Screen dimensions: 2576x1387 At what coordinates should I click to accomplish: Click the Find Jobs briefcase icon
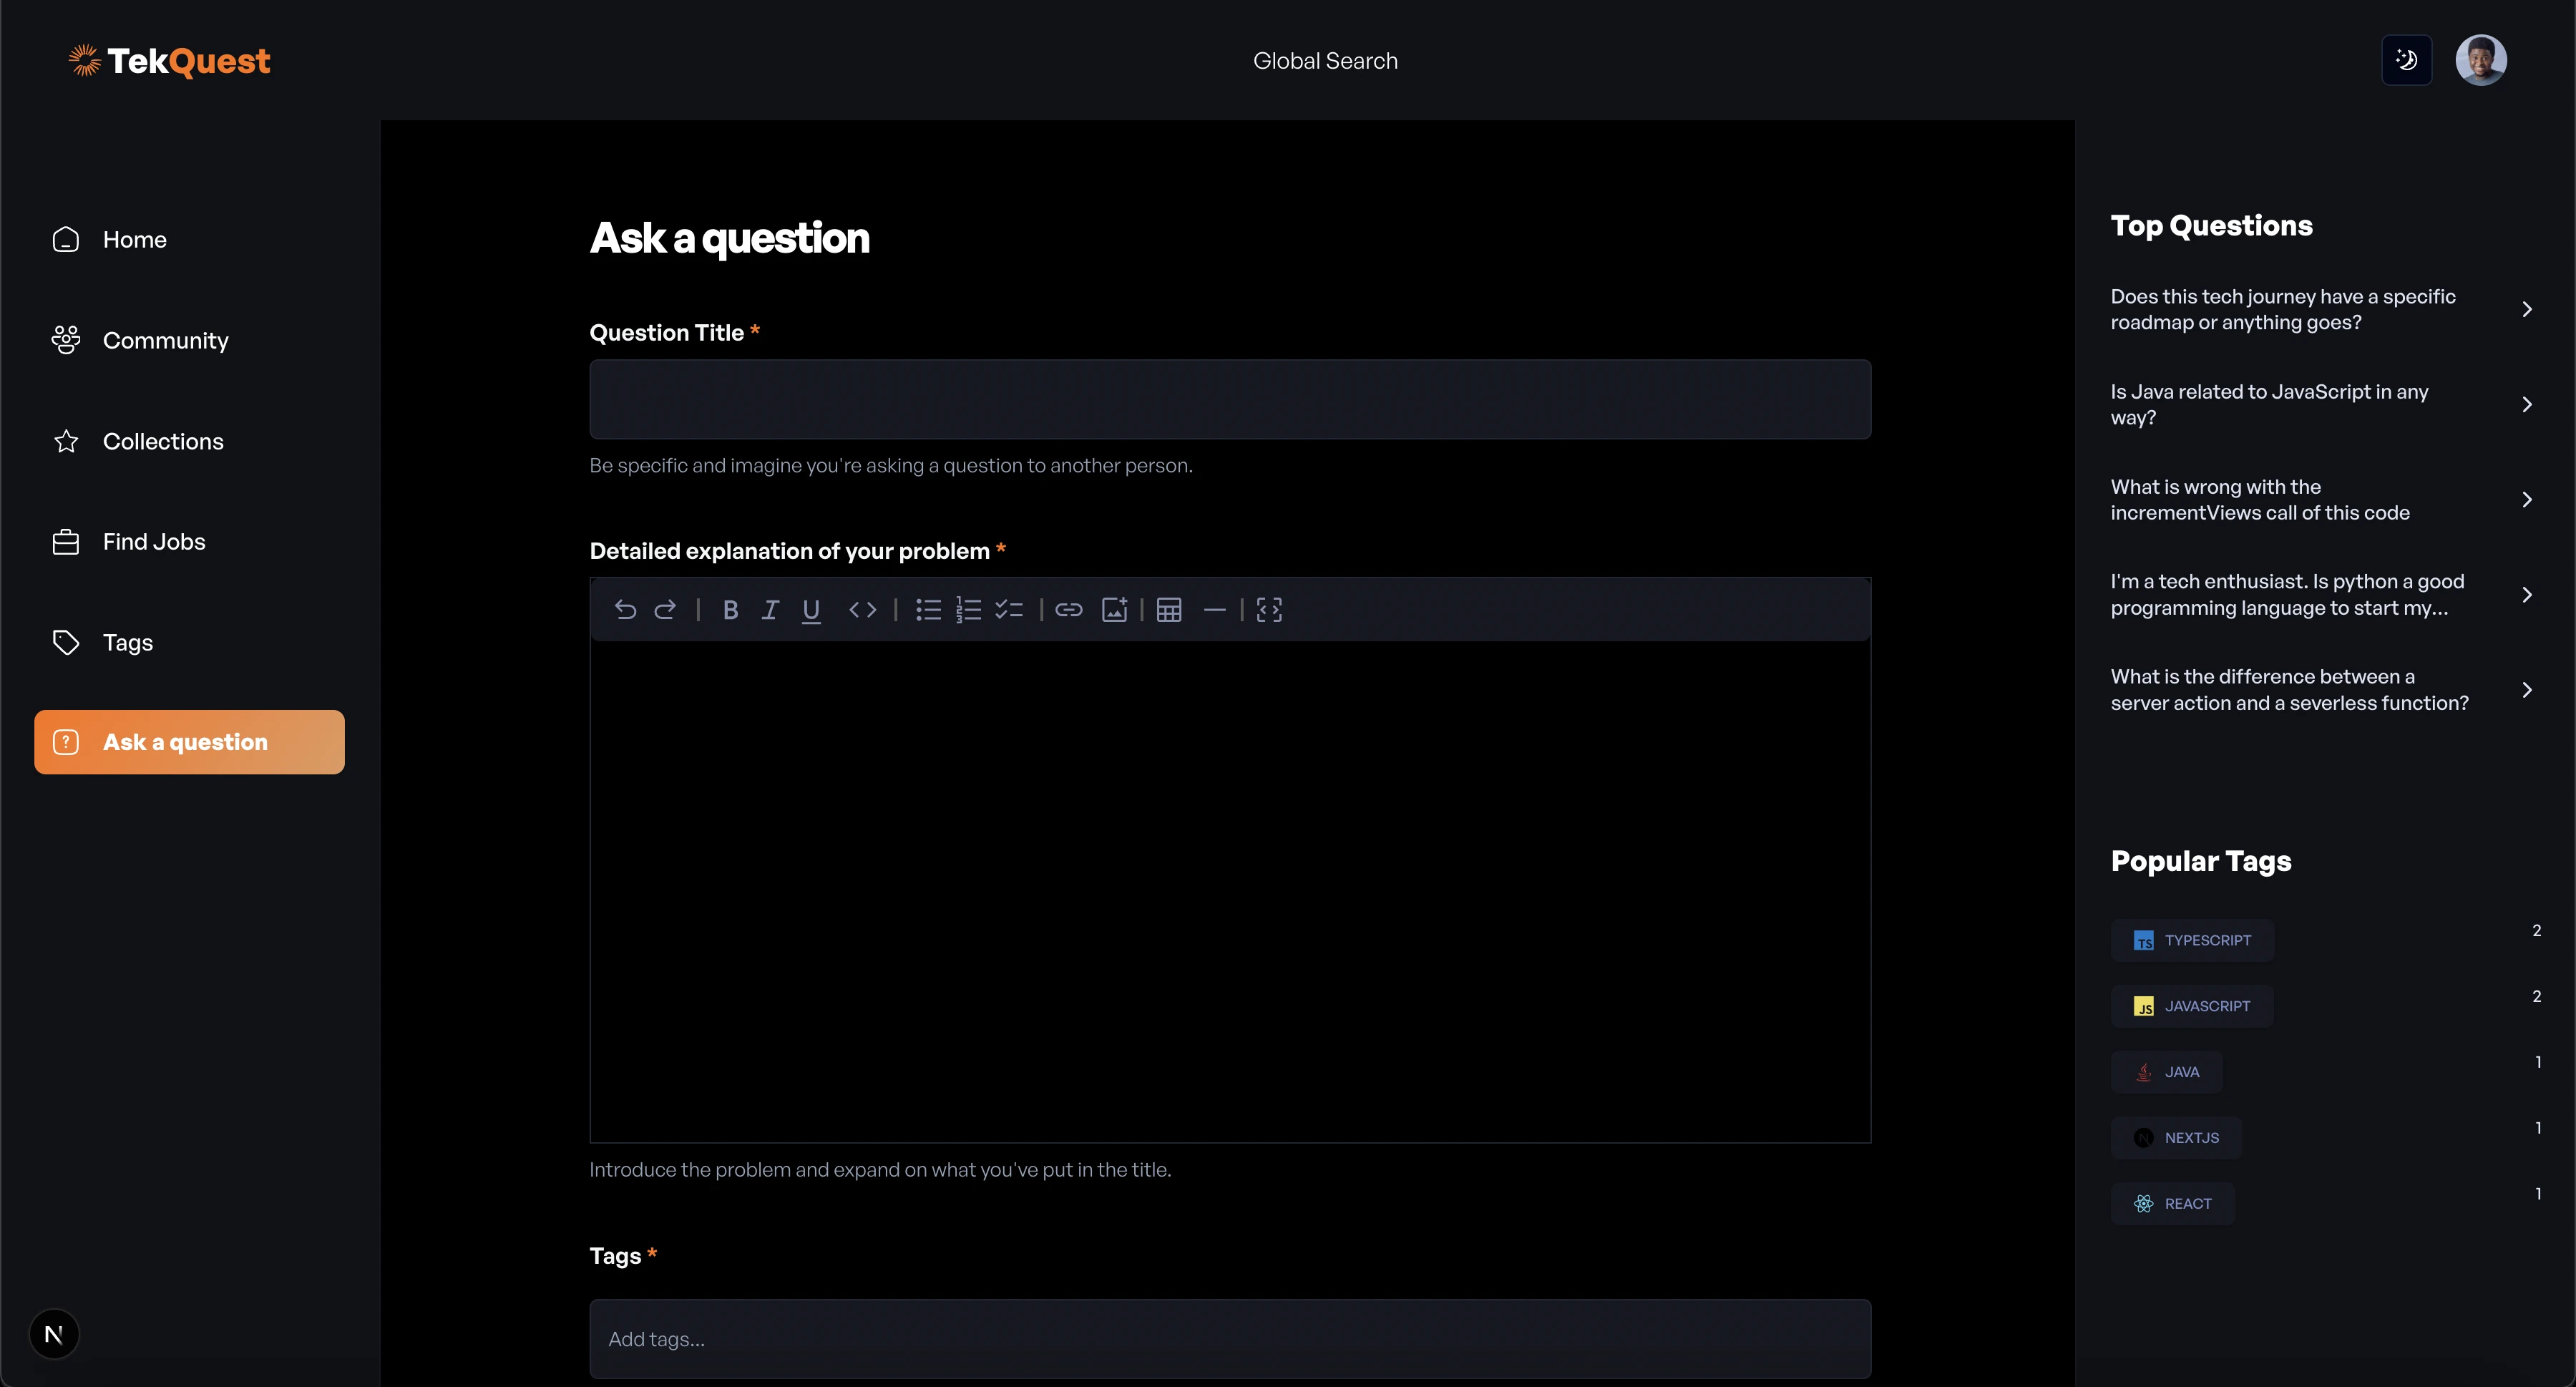tap(66, 542)
